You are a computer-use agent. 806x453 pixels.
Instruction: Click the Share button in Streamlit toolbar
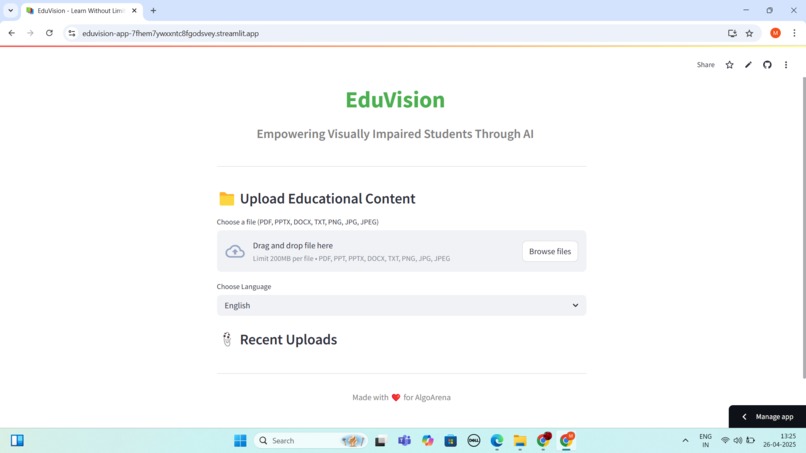[705, 65]
